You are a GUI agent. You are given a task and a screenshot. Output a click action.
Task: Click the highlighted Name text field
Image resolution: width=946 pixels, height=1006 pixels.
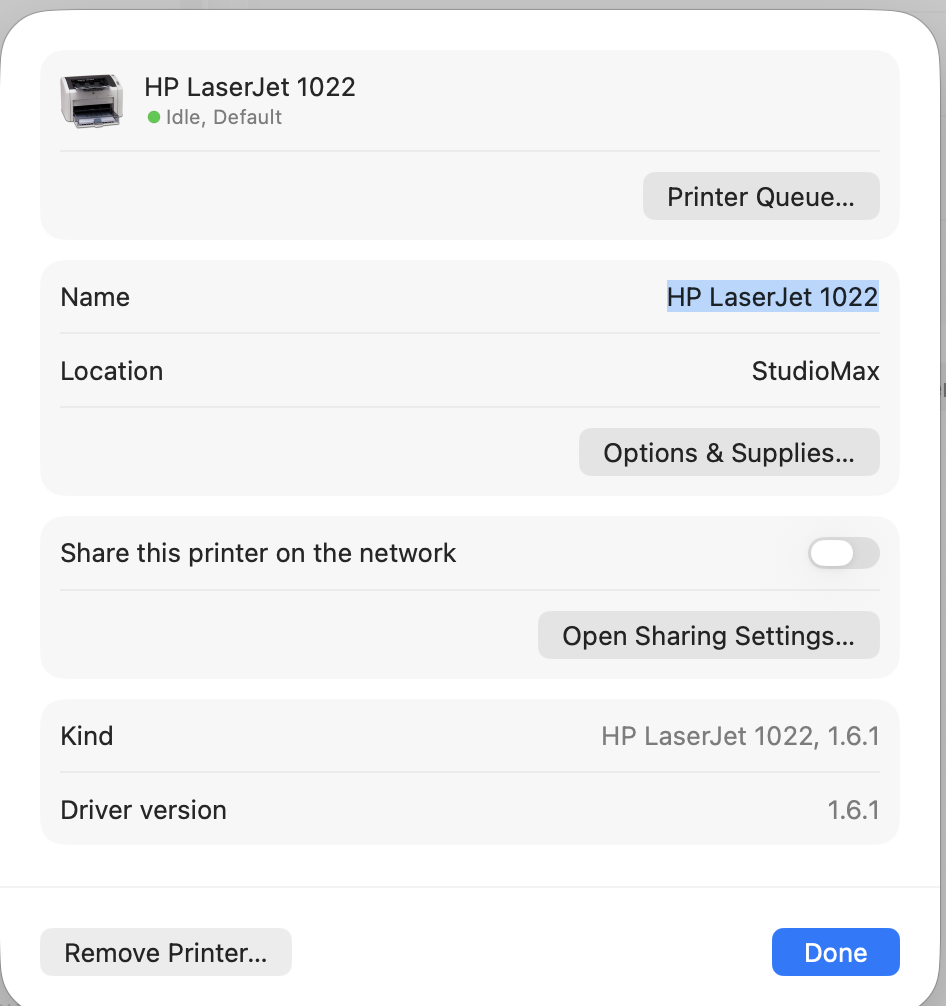click(x=772, y=297)
